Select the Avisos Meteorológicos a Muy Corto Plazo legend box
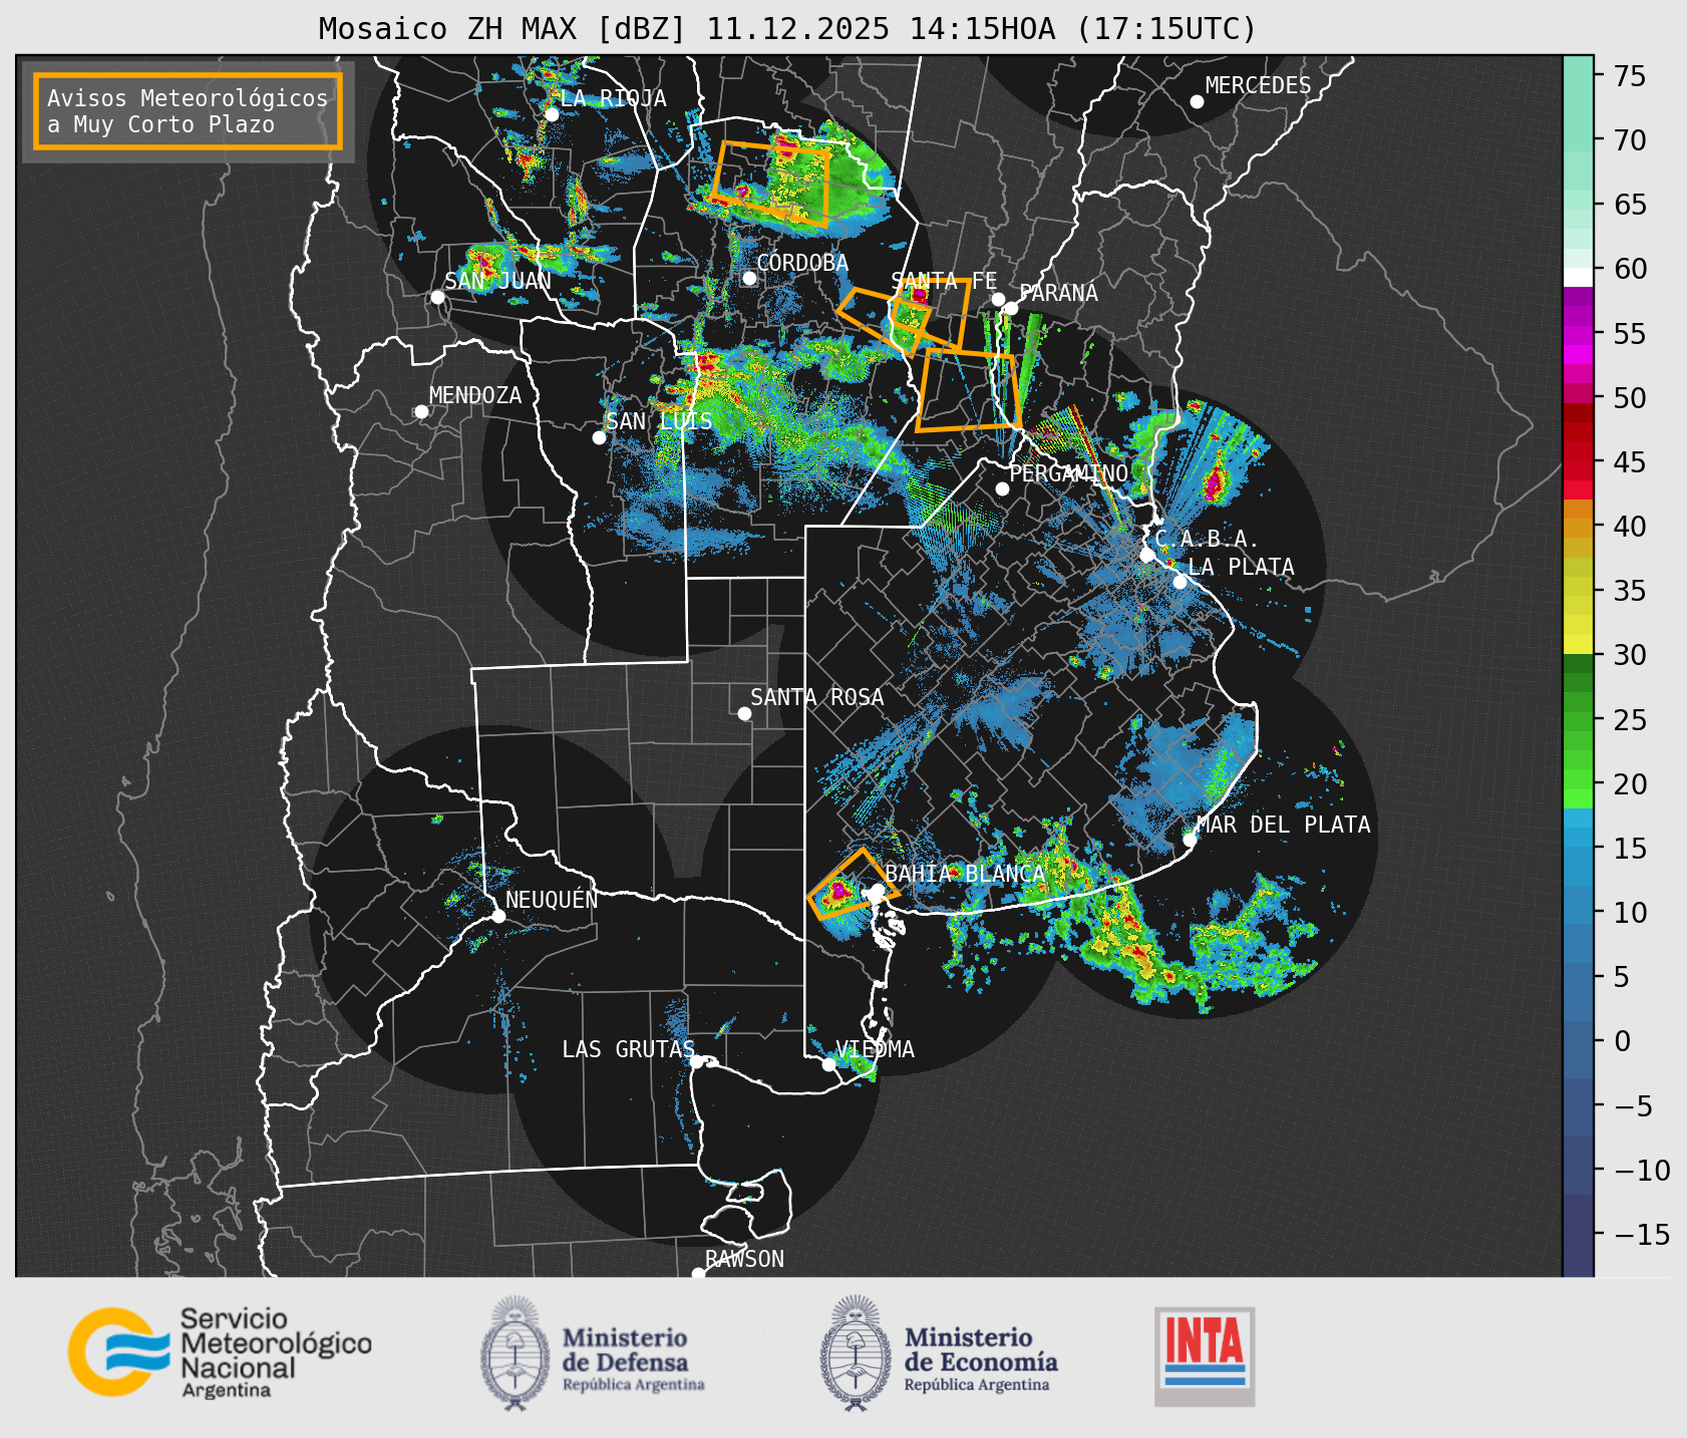 click(188, 111)
